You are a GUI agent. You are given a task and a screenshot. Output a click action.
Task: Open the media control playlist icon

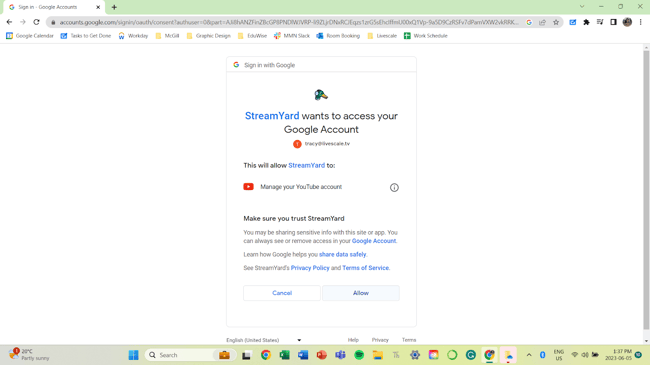[x=600, y=22]
